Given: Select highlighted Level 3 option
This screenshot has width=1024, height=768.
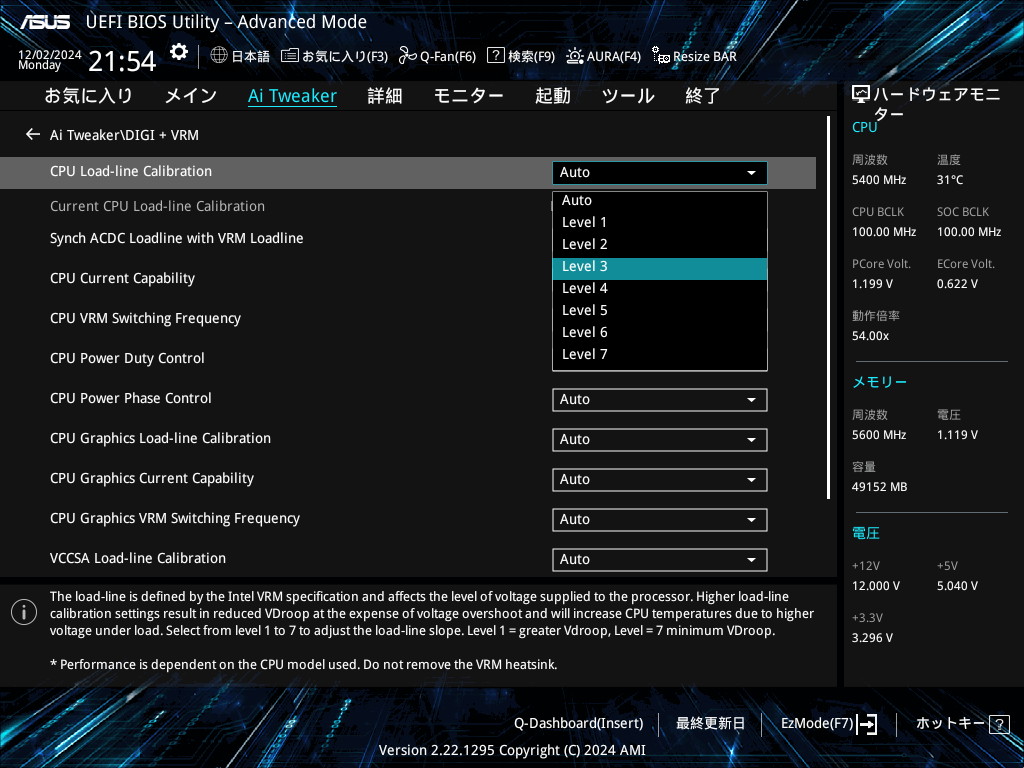Looking at the screenshot, I should click(x=660, y=266).
